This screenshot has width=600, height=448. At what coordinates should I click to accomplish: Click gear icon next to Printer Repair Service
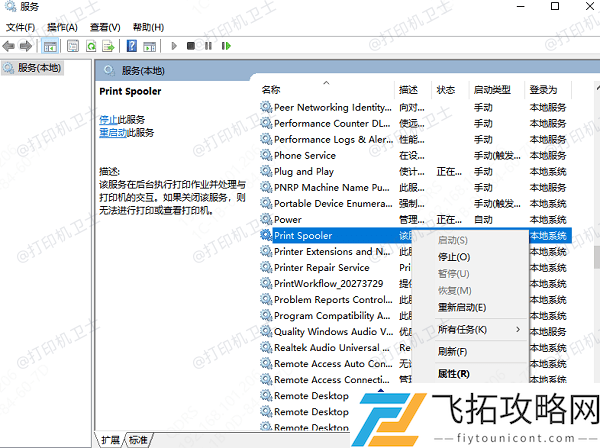click(x=266, y=267)
